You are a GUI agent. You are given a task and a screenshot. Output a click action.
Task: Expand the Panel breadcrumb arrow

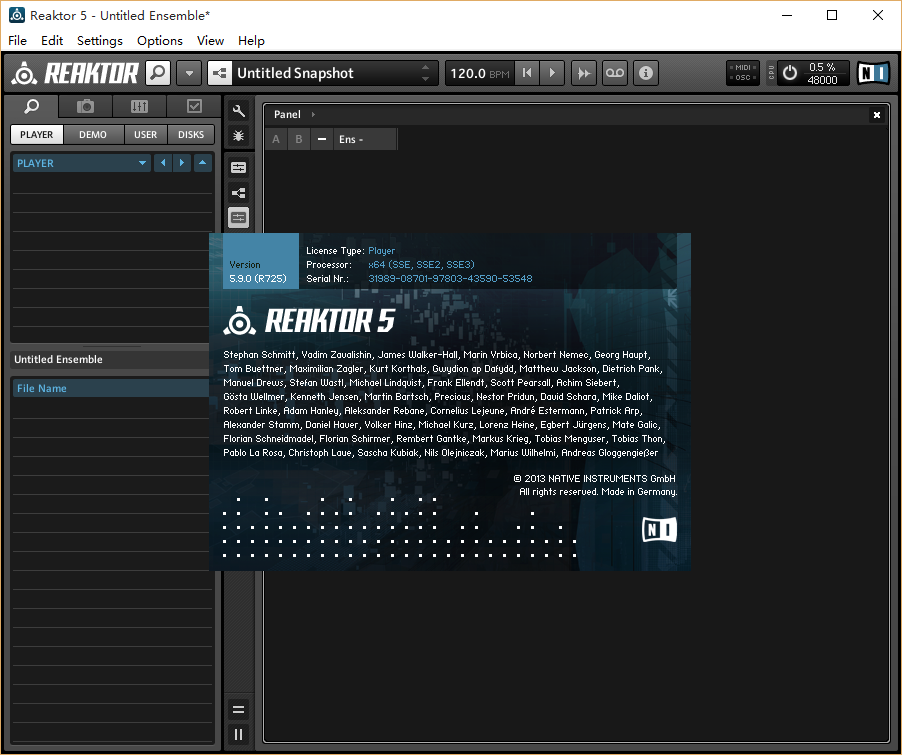point(313,115)
